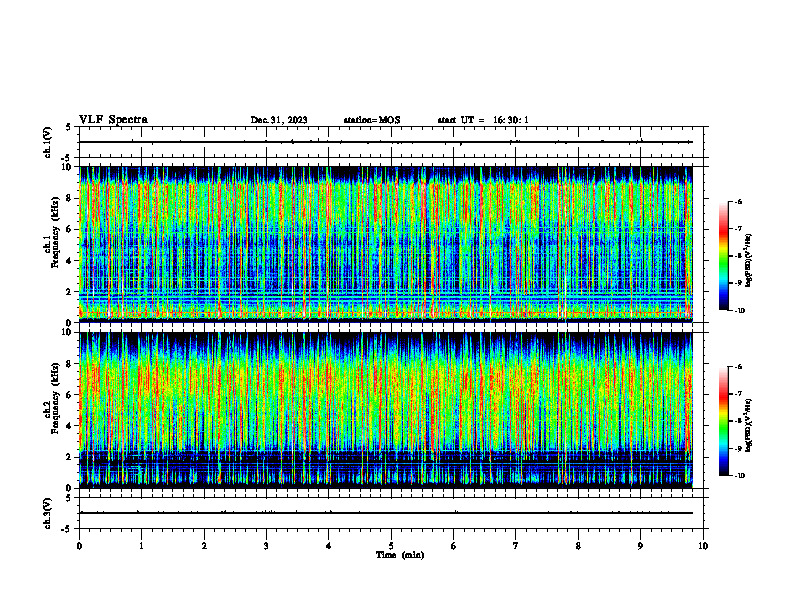Viewport: 792px width, 612px height.
Task: Click the ch.2 colorbar "-10" tick label
Action: (x=740, y=476)
